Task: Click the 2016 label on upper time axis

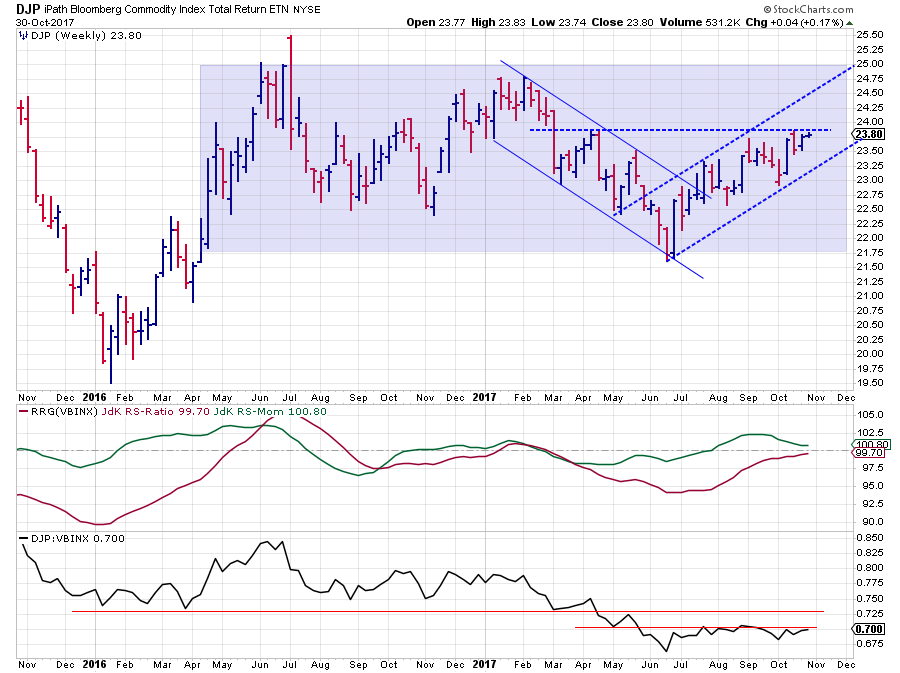Action: coord(94,397)
